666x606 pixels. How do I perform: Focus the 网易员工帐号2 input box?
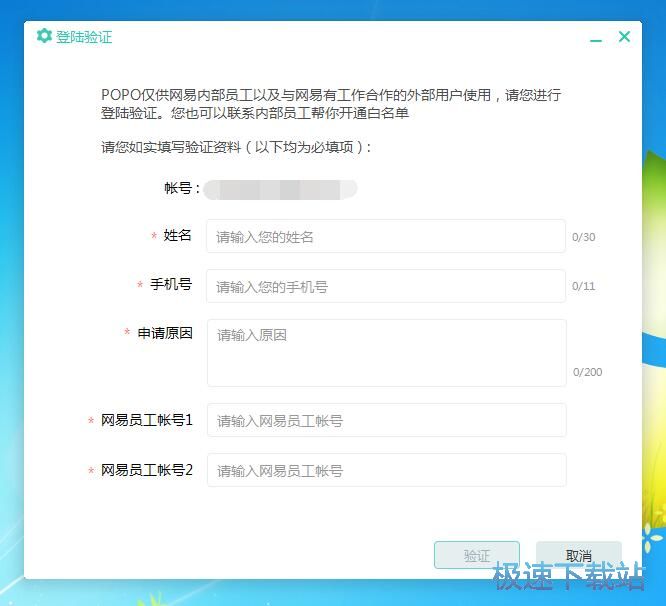click(386, 470)
